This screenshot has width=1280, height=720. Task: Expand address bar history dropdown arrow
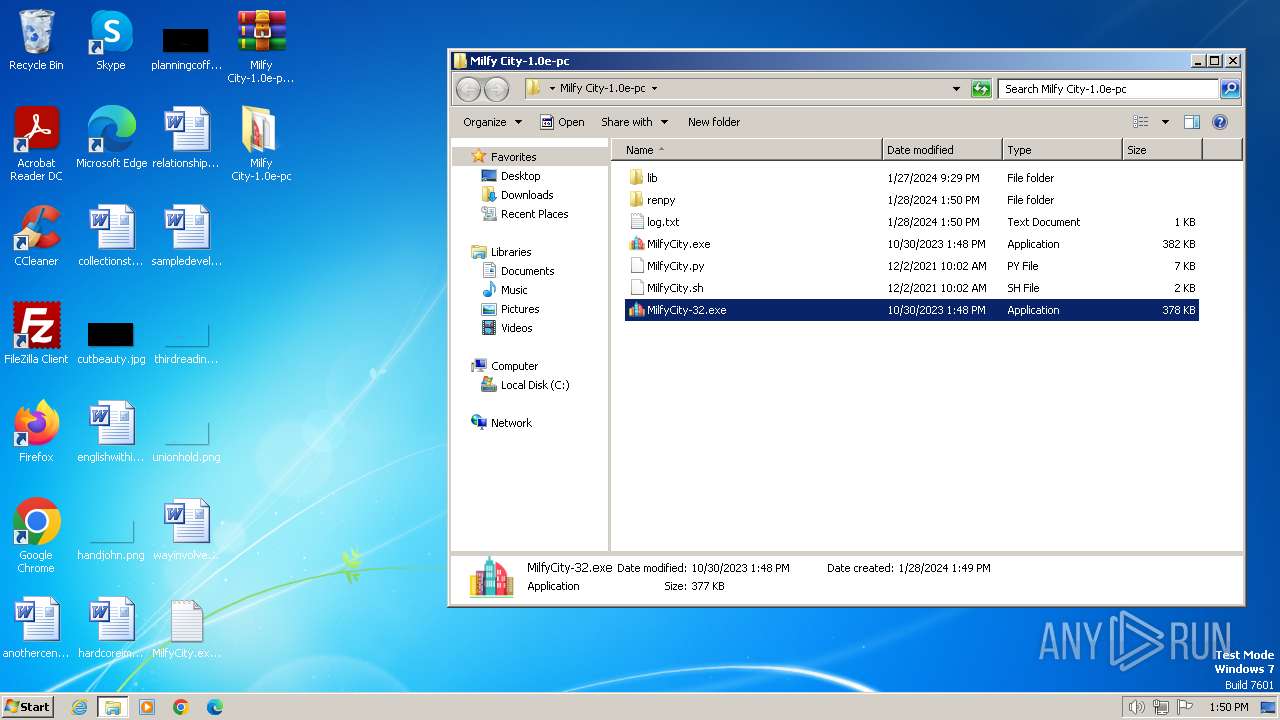tap(957, 89)
